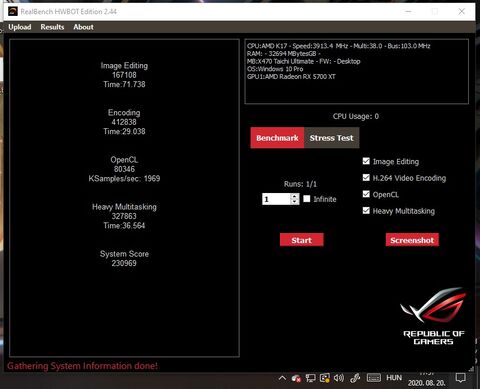Click the OpenCL score 80346
The image size is (480, 389).
[124, 169]
